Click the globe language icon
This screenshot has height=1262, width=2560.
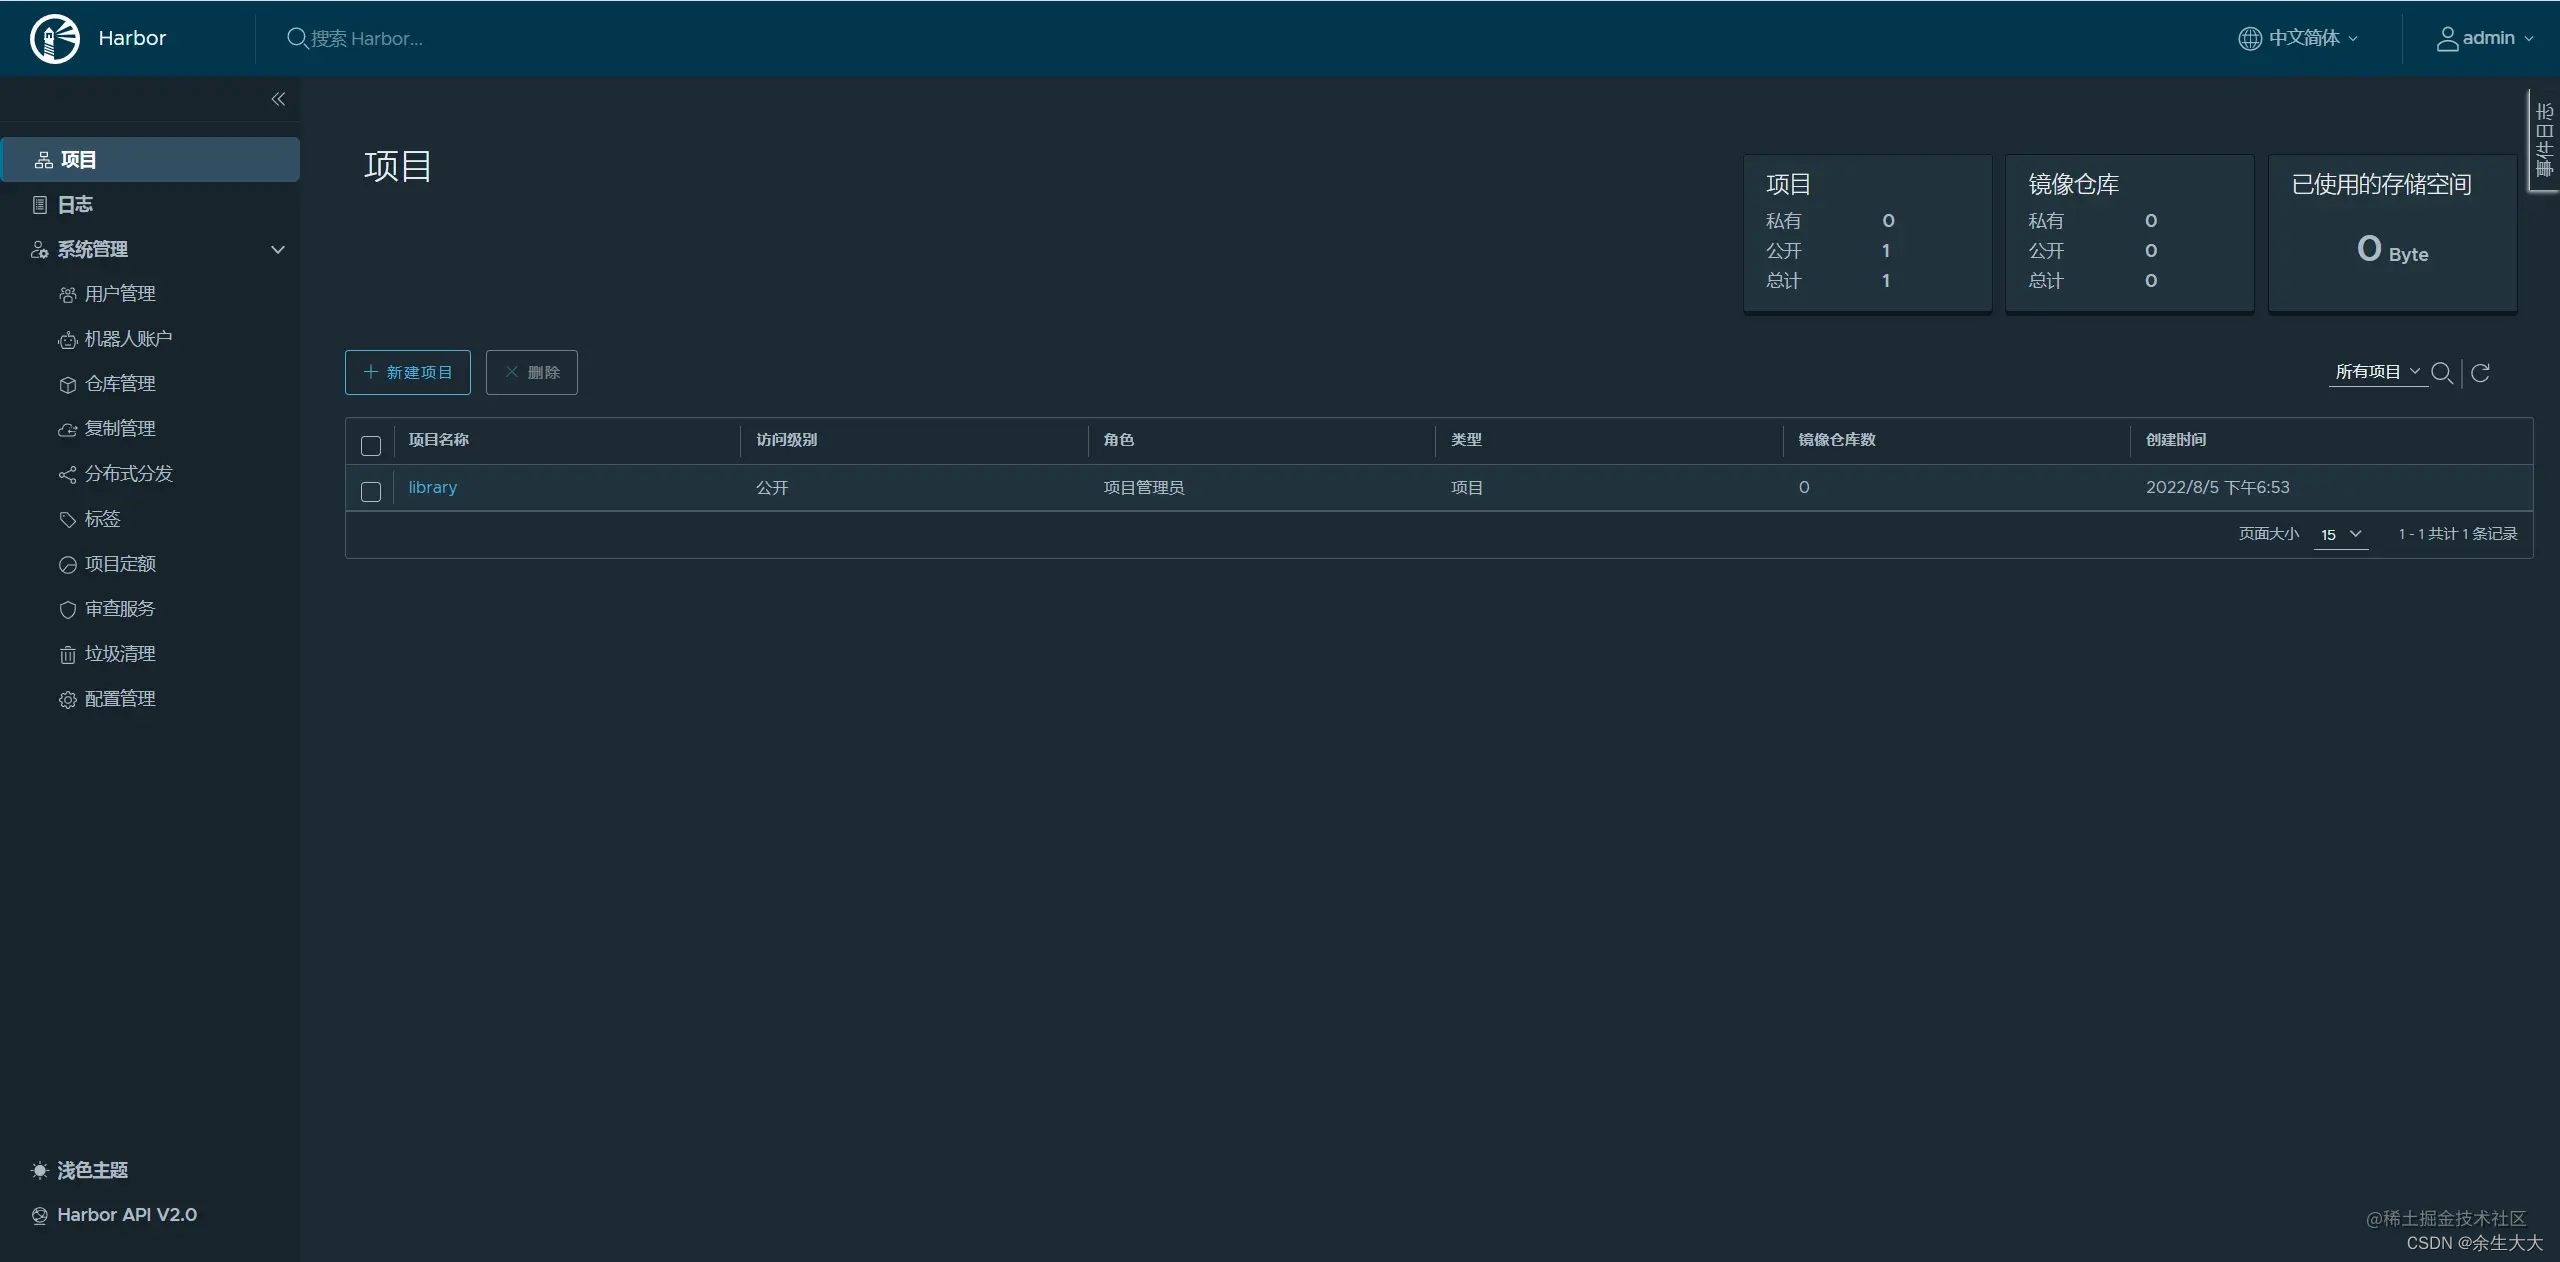tap(2249, 38)
